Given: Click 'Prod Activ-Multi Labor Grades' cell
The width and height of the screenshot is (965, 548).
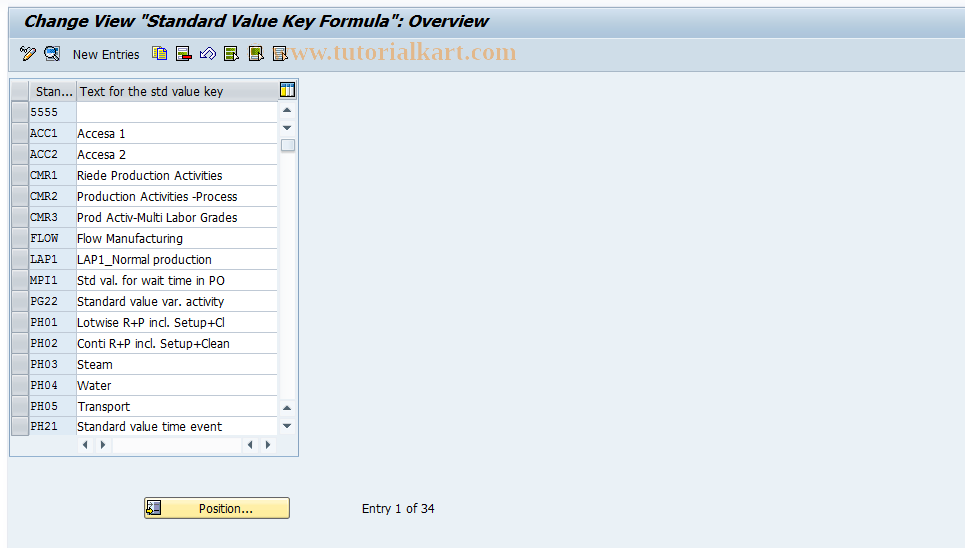Looking at the screenshot, I should (177, 217).
